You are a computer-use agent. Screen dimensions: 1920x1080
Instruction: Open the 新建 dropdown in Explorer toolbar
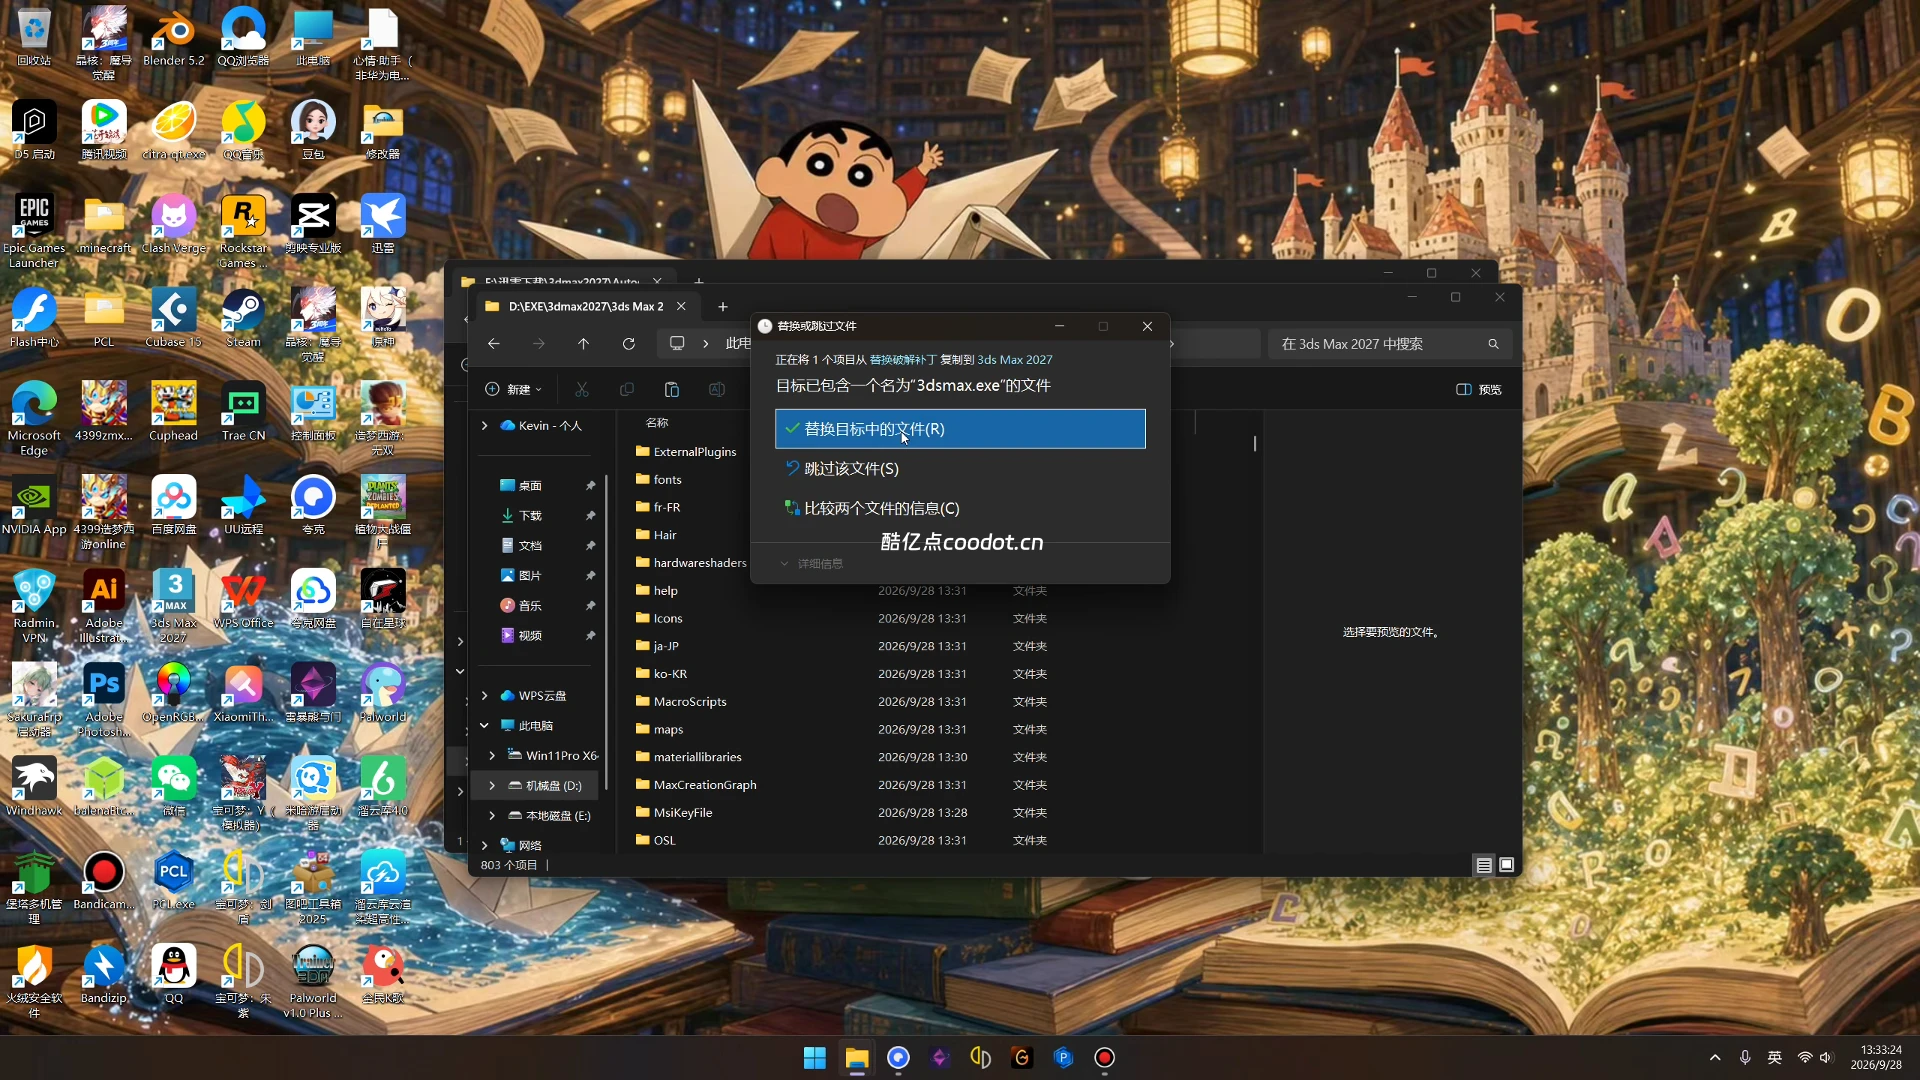pos(513,389)
